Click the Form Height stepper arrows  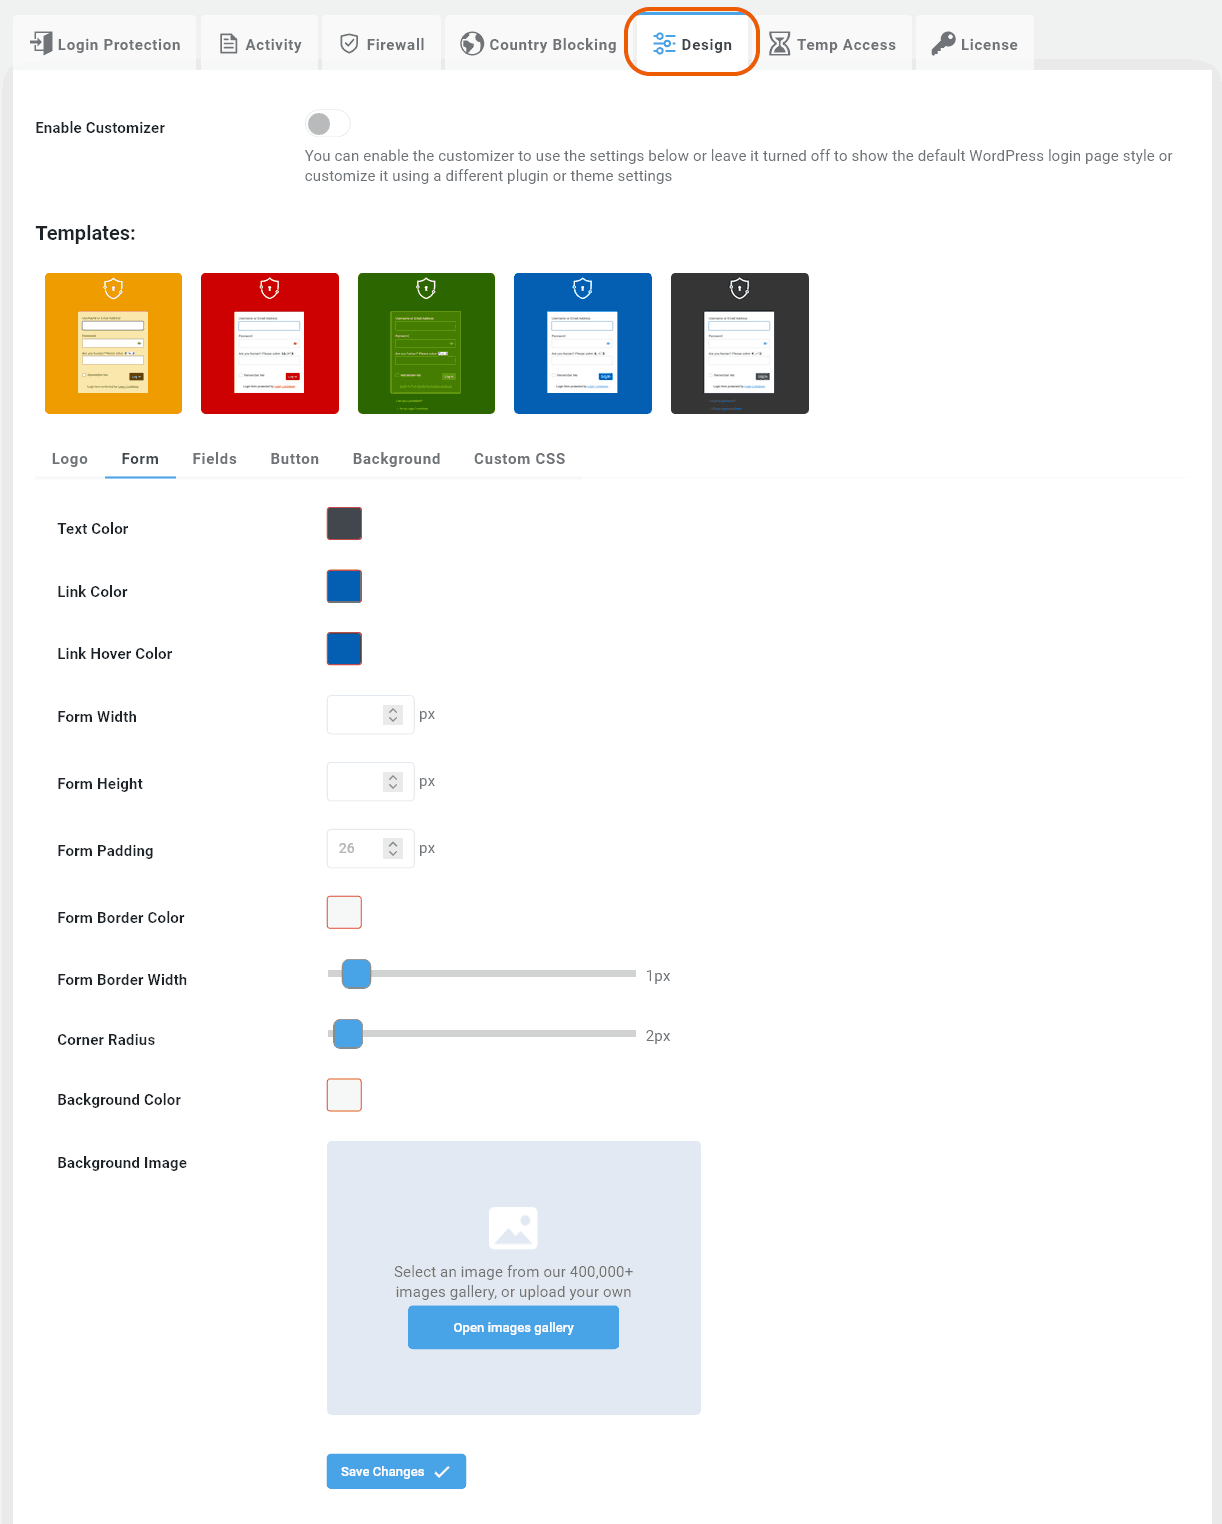(x=393, y=782)
